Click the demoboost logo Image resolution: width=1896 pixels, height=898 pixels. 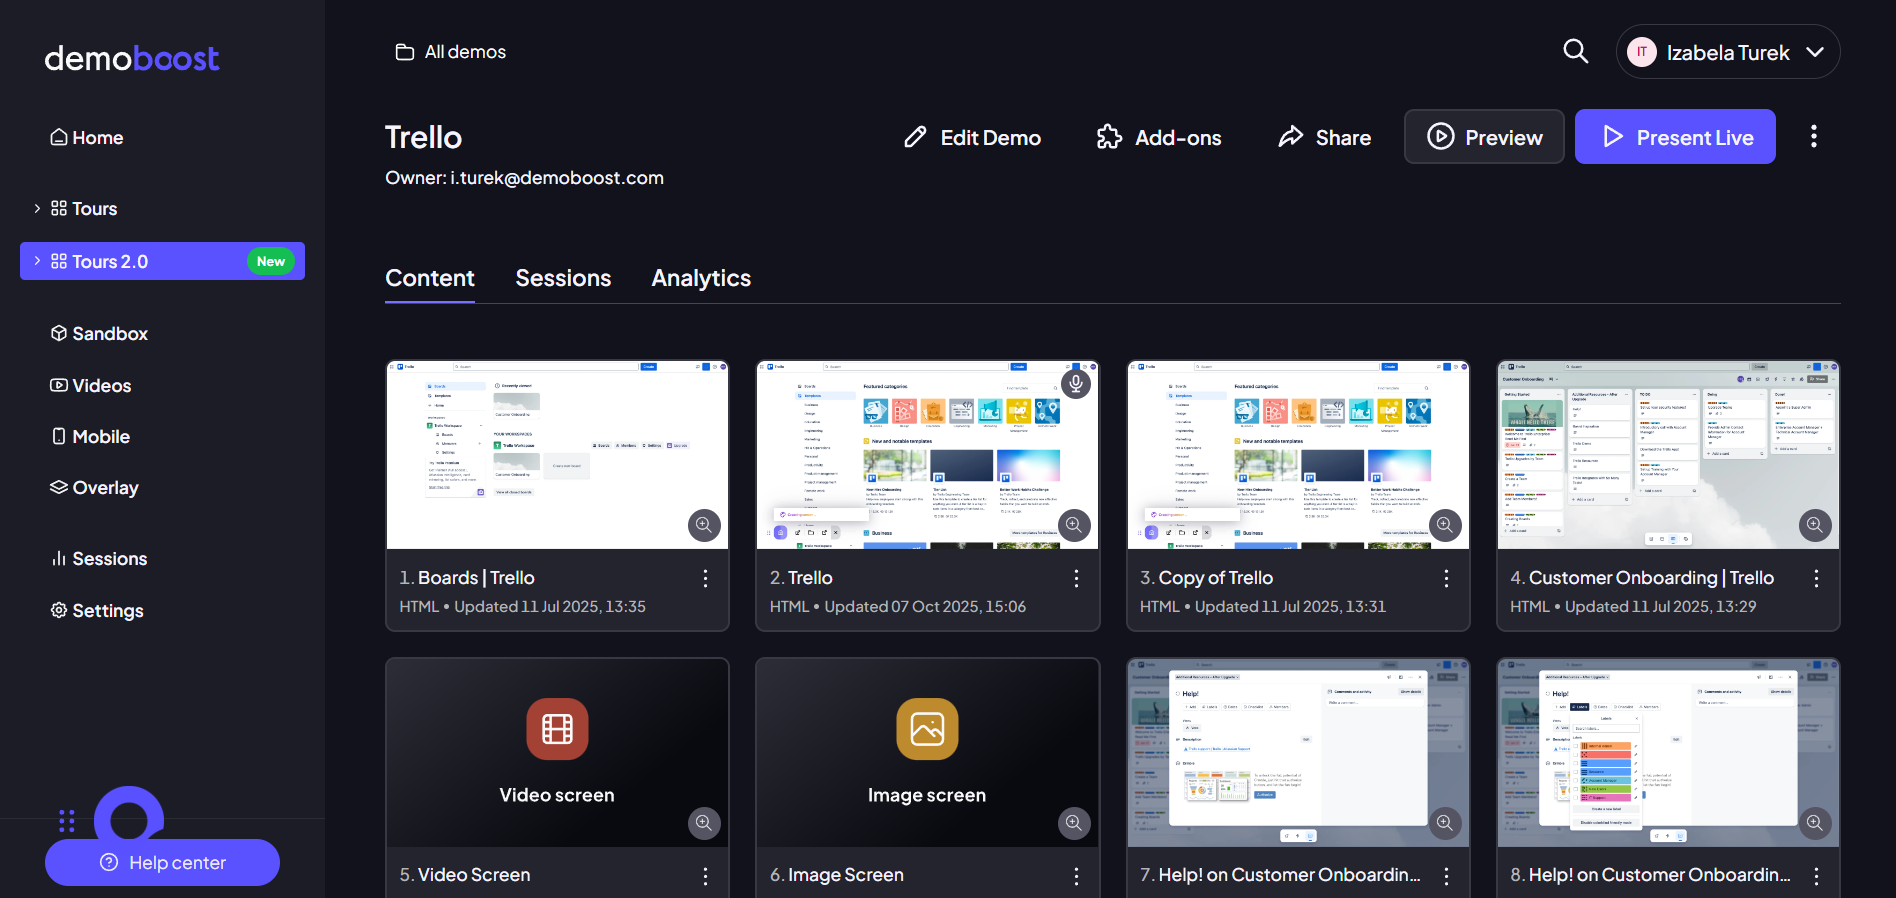click(131, 58)
